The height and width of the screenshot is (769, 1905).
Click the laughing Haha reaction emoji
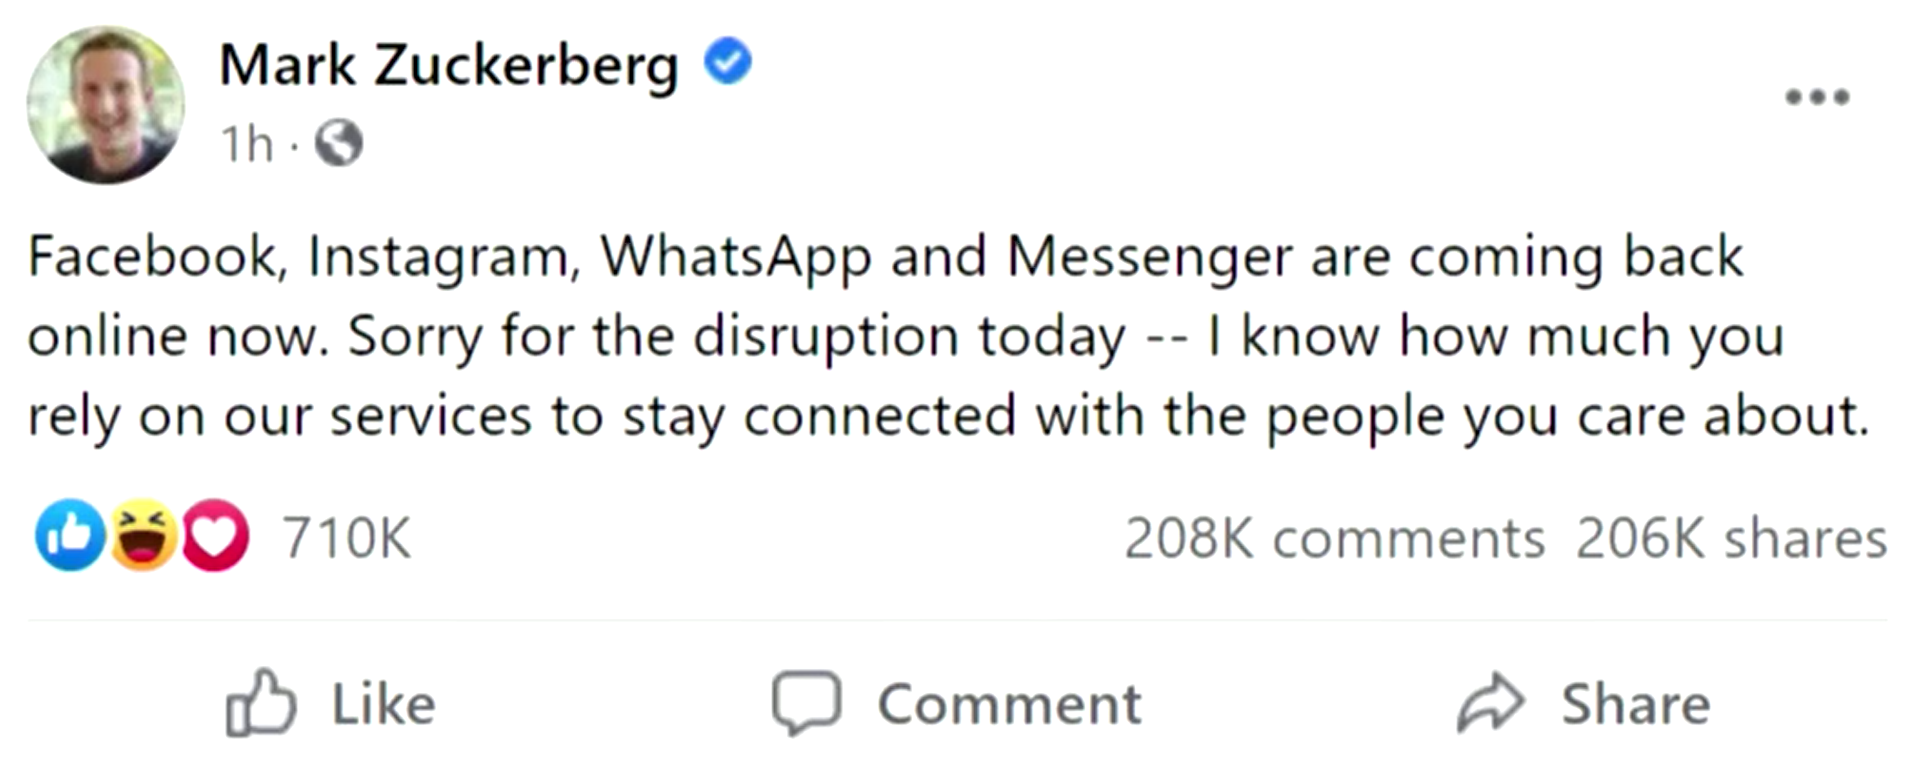click(x=144, y=535)
